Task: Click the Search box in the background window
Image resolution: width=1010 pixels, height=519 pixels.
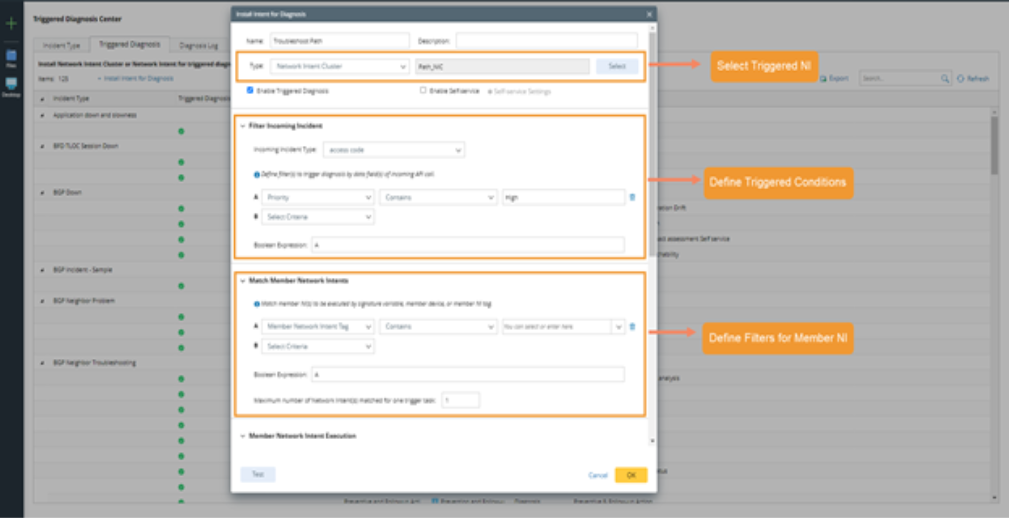Action: tap(899, 79)
